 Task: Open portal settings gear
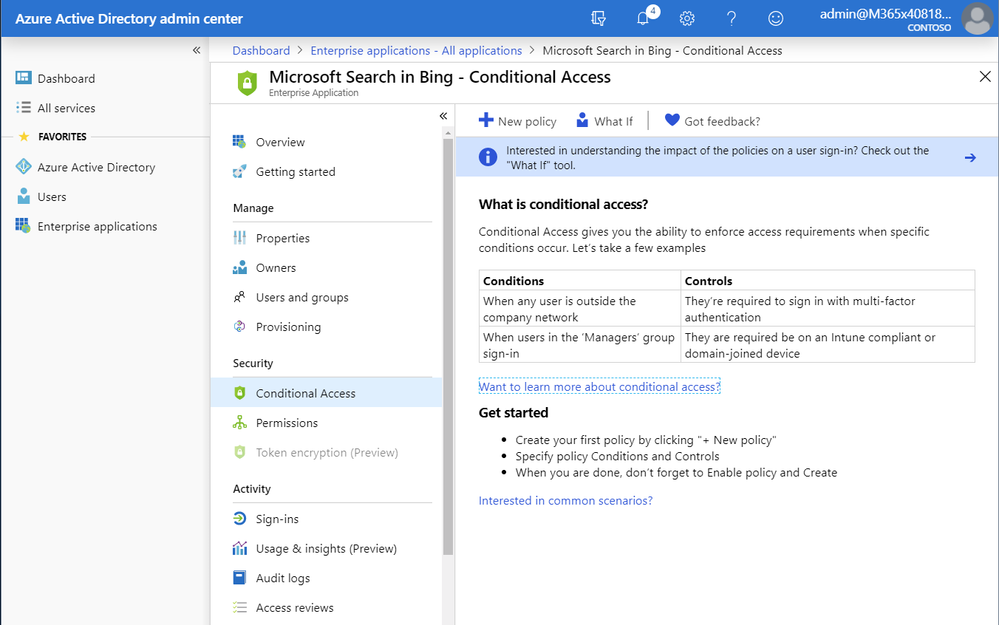point(687,18)
